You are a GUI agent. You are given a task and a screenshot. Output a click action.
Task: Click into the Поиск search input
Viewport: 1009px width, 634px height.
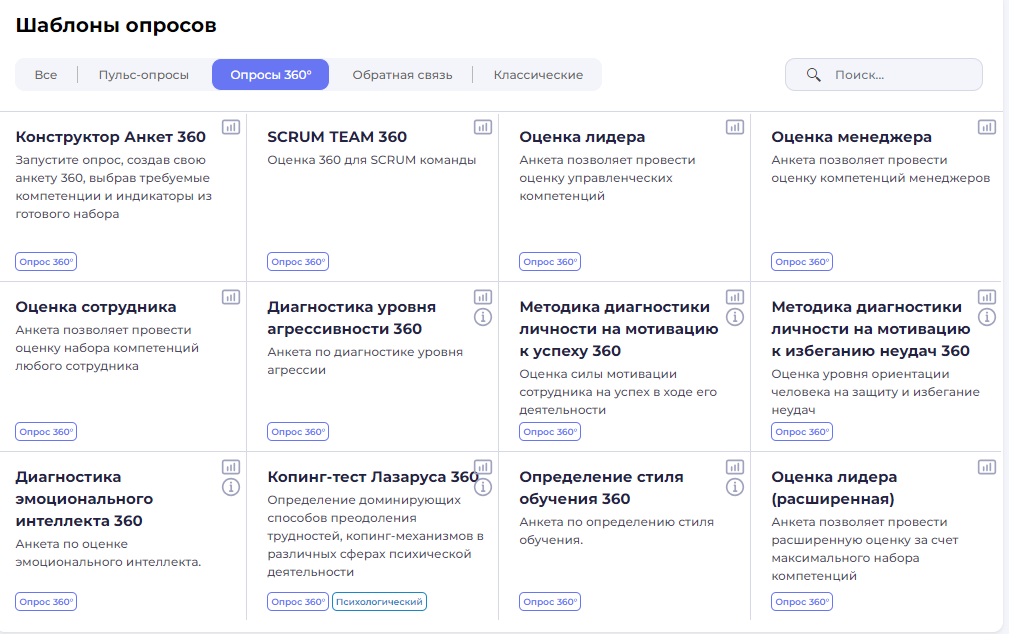[900, 75]
